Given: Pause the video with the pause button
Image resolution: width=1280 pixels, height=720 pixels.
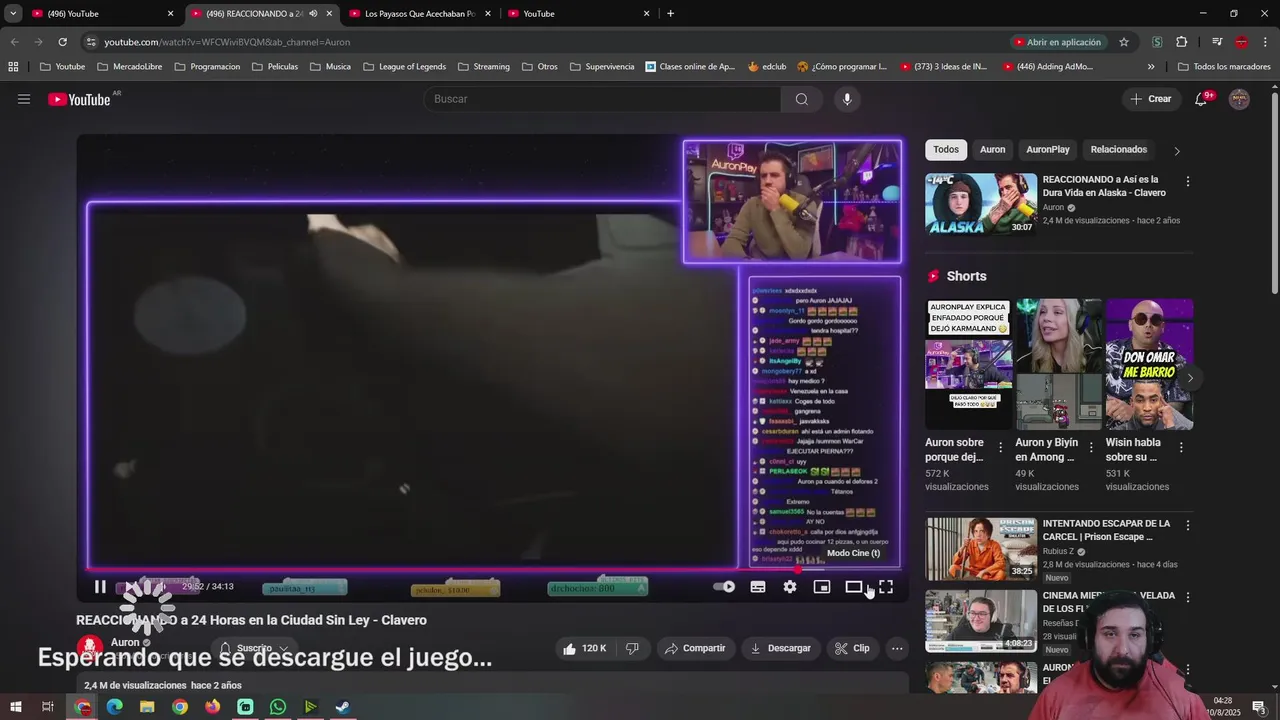Looking at the screenshot, I should [x=100, y=587].
